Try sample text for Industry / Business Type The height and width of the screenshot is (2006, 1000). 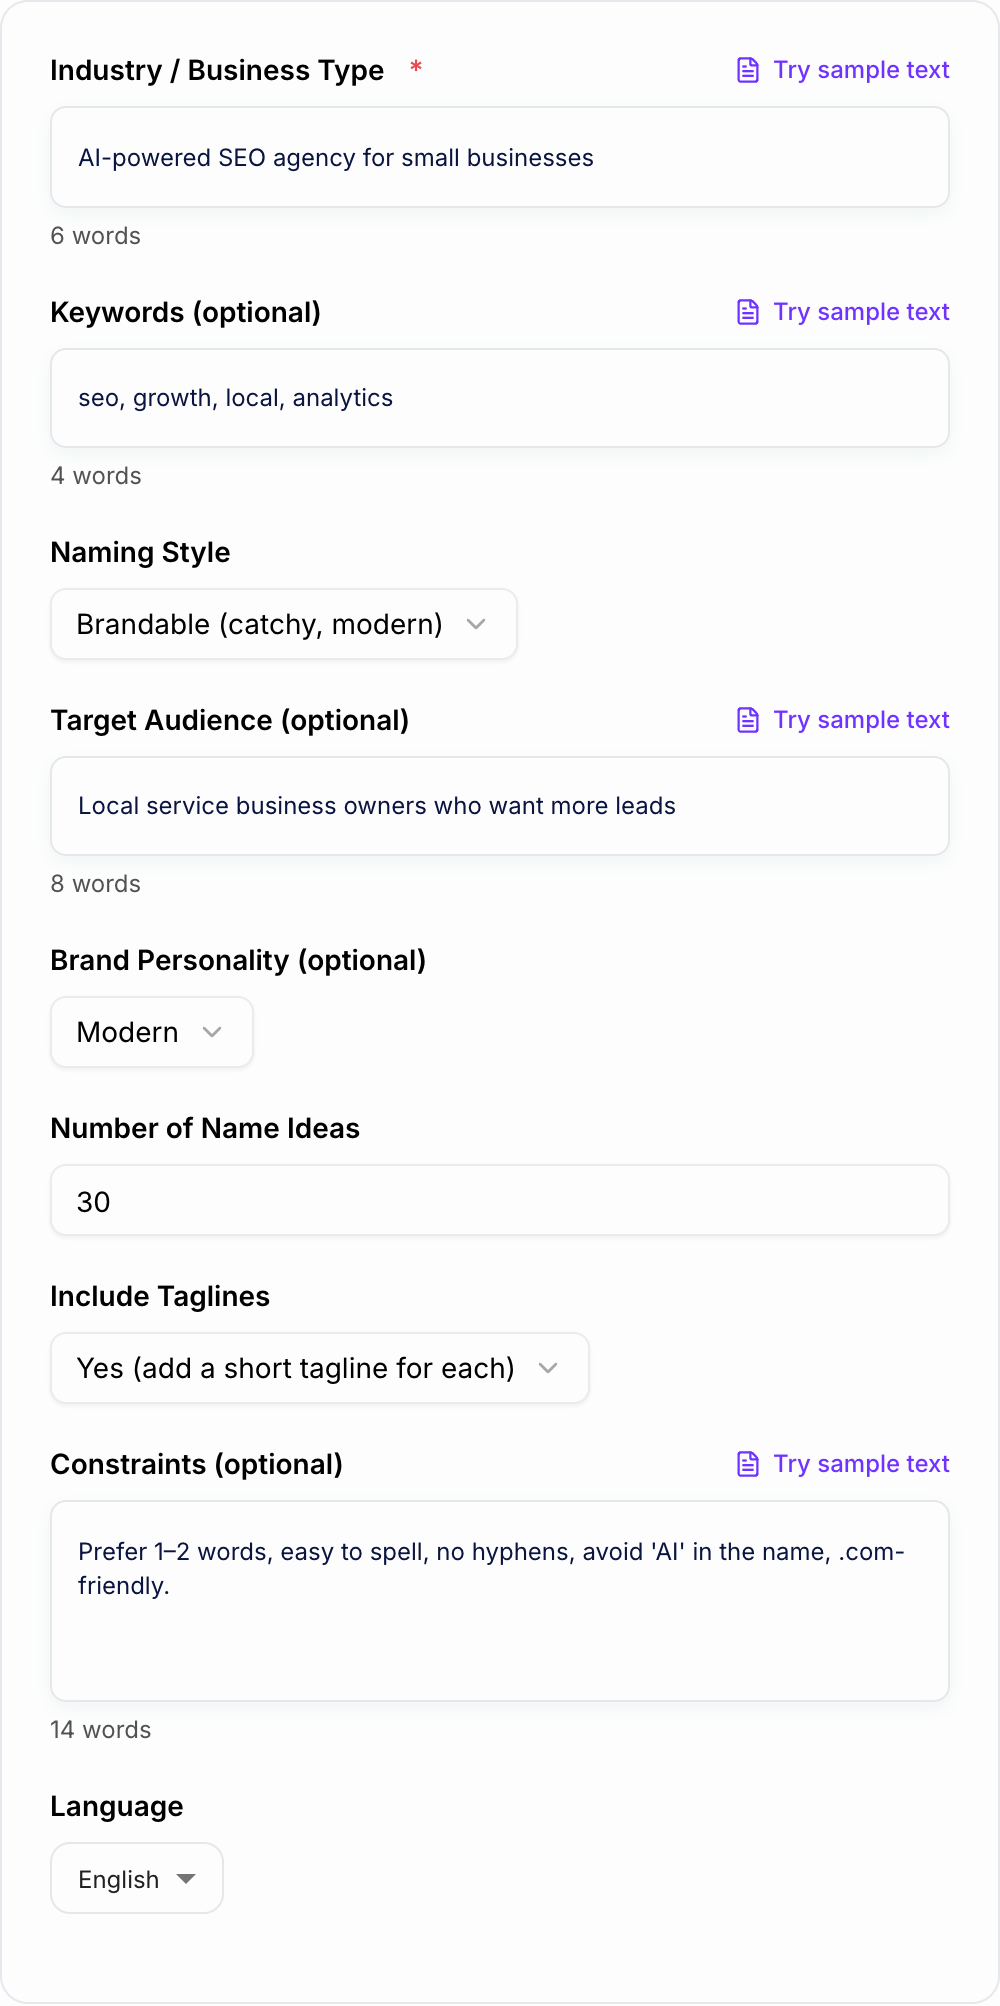point(861,70)
